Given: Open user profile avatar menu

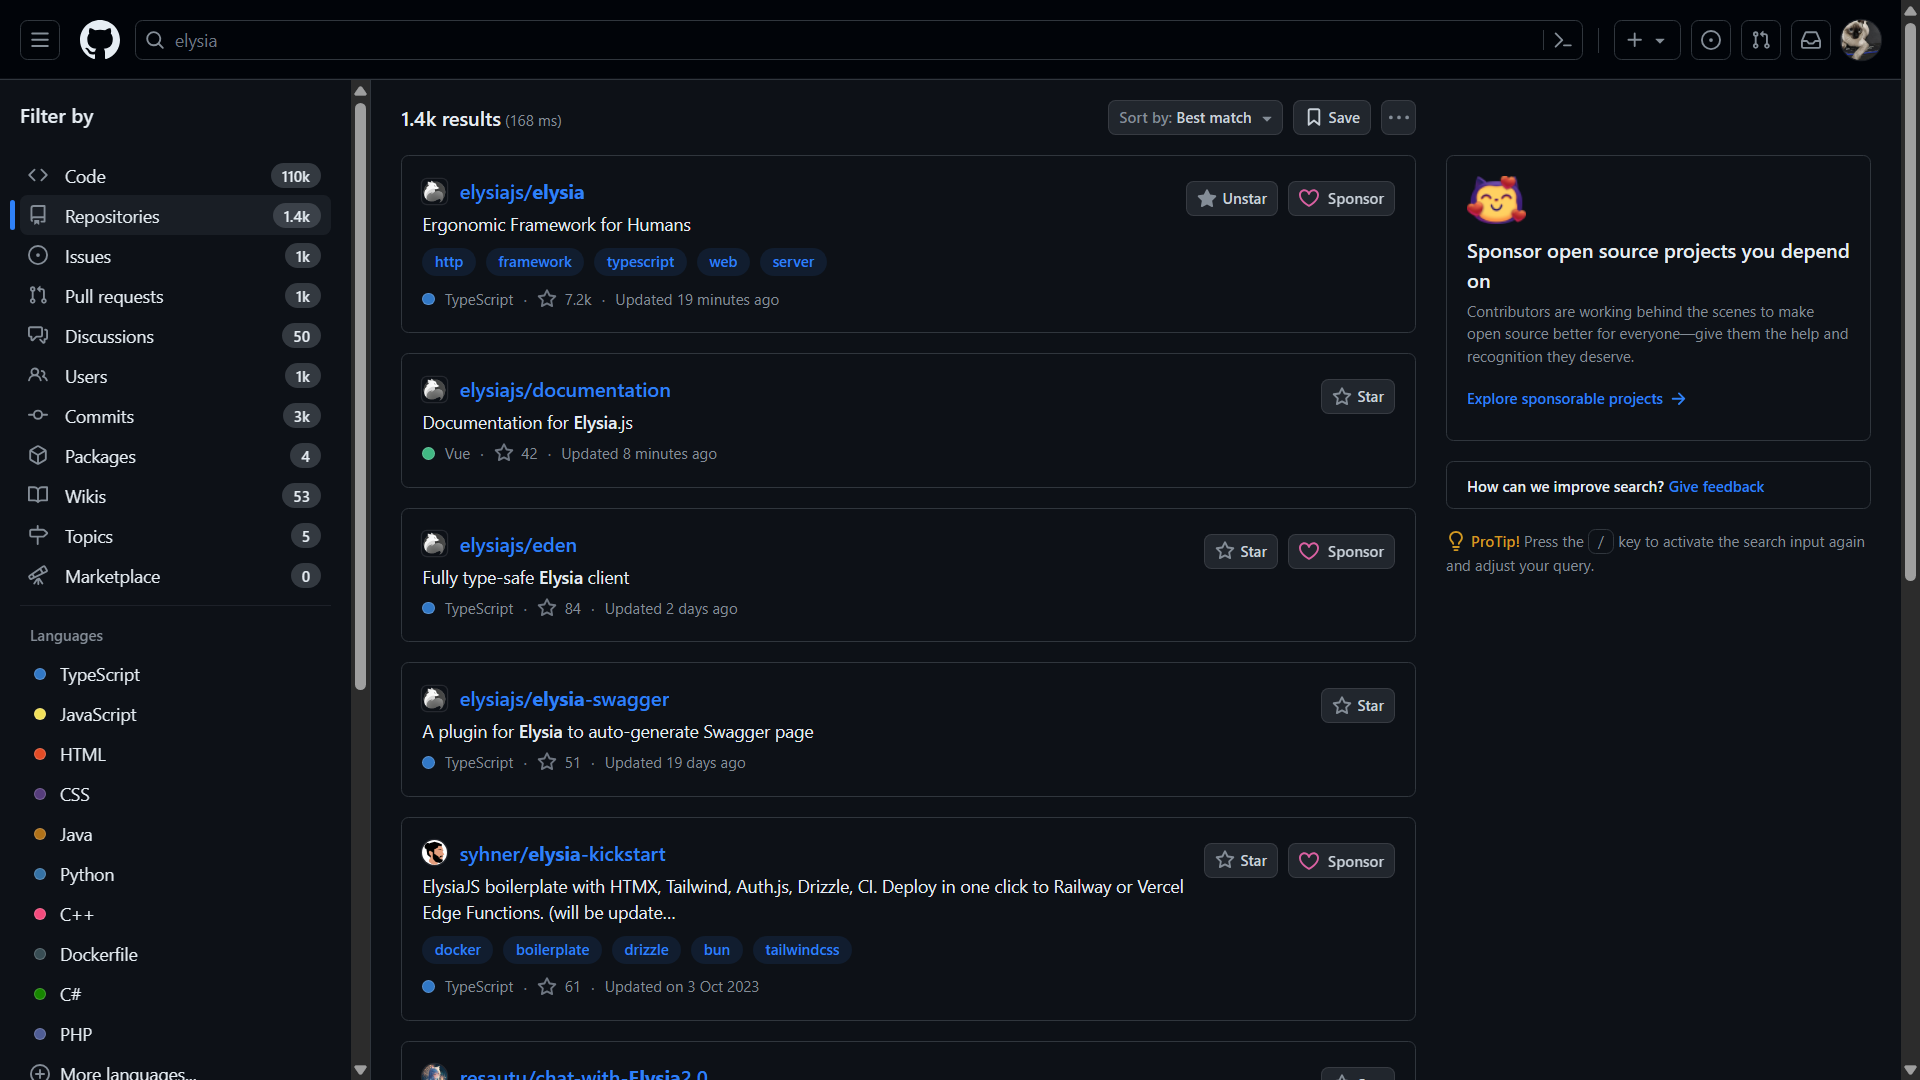Looking at the screenshot, I should pyautogui.click(x=1861, y=40).
